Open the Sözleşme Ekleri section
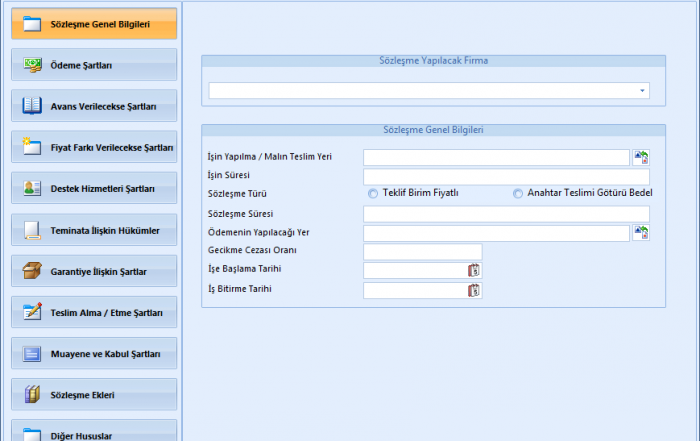This screenshot has width=700, height=441. coord(94,395)
